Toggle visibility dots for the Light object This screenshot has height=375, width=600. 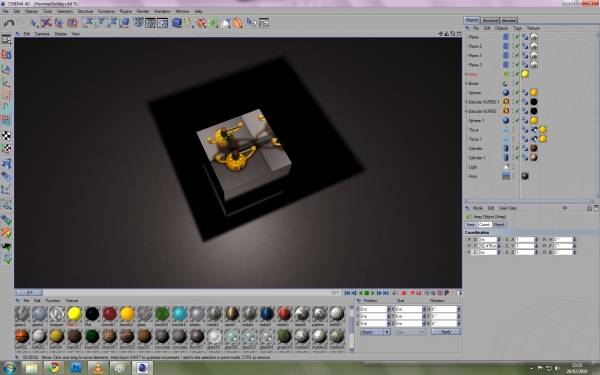[x=514, y=167]
